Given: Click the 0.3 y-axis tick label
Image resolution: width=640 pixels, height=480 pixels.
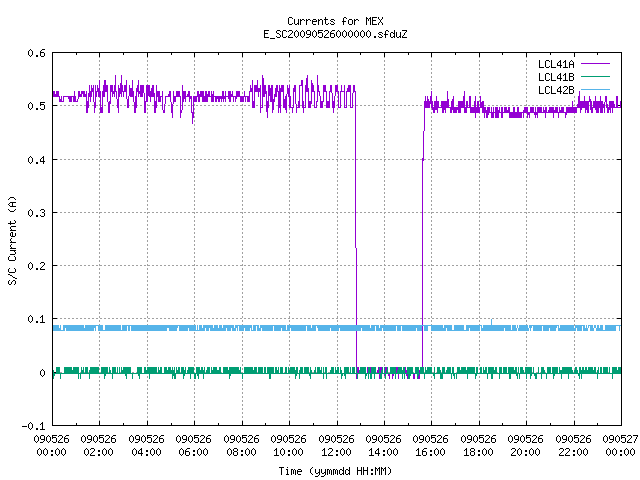Looking at the screenshot, I should pyautogui.click(x=36, y=213).
